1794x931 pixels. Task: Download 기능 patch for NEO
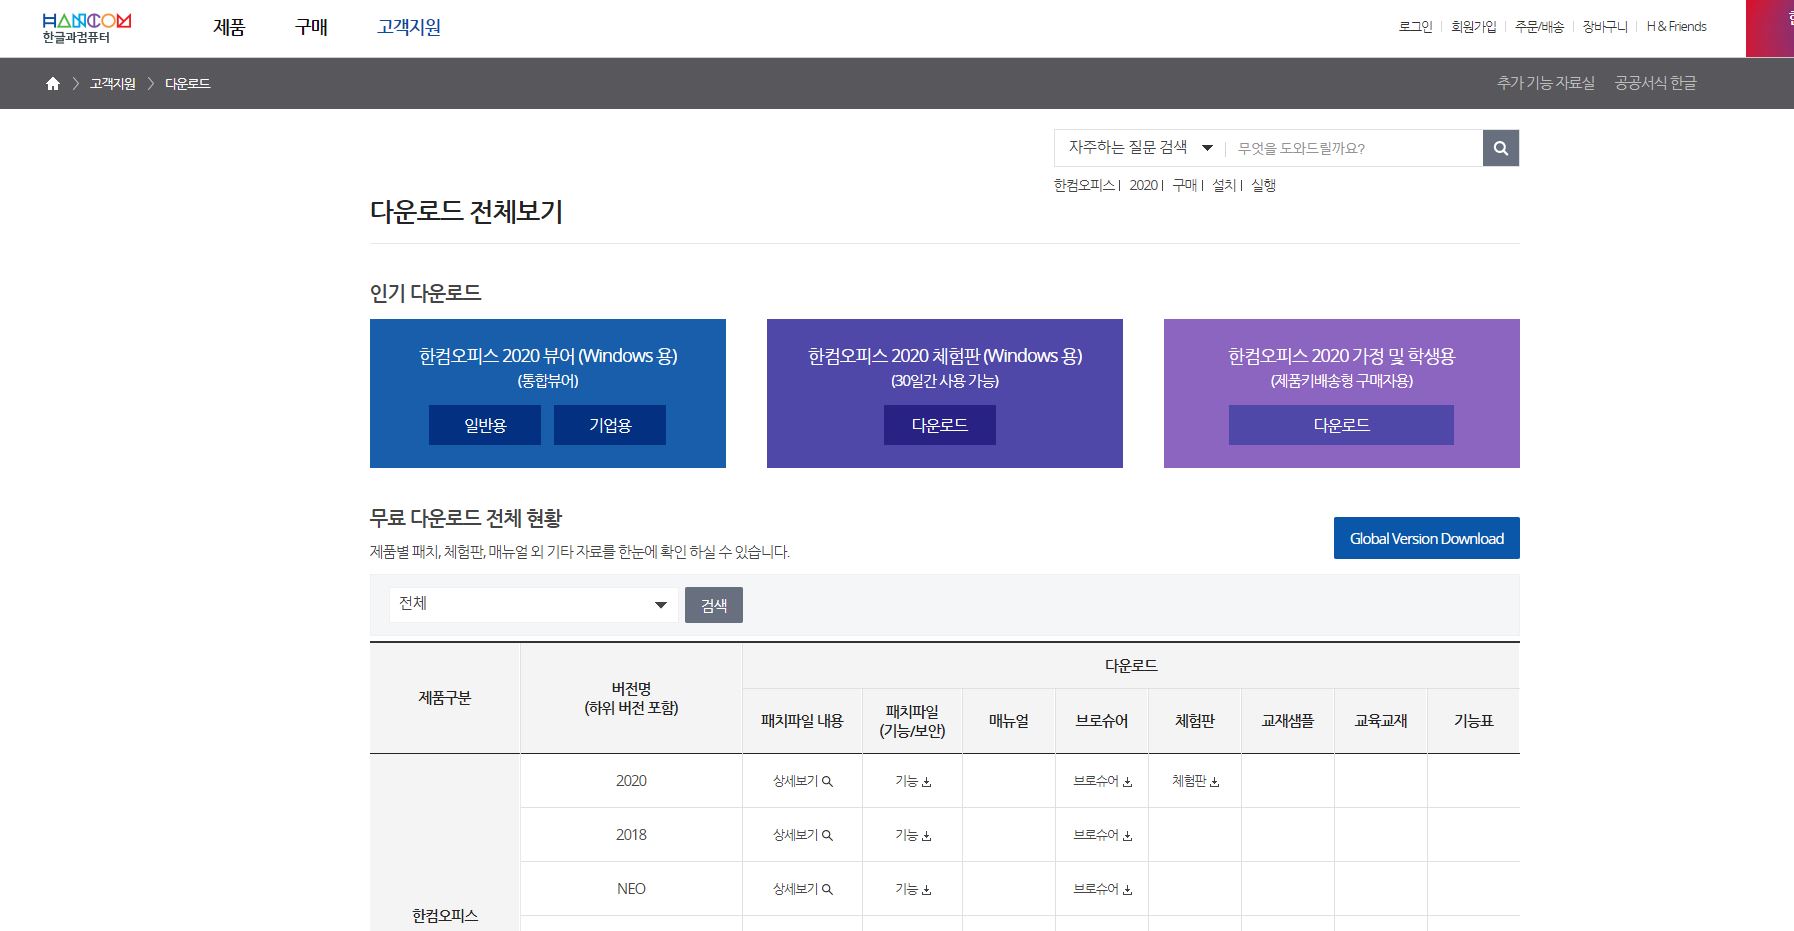pos(912,889)
